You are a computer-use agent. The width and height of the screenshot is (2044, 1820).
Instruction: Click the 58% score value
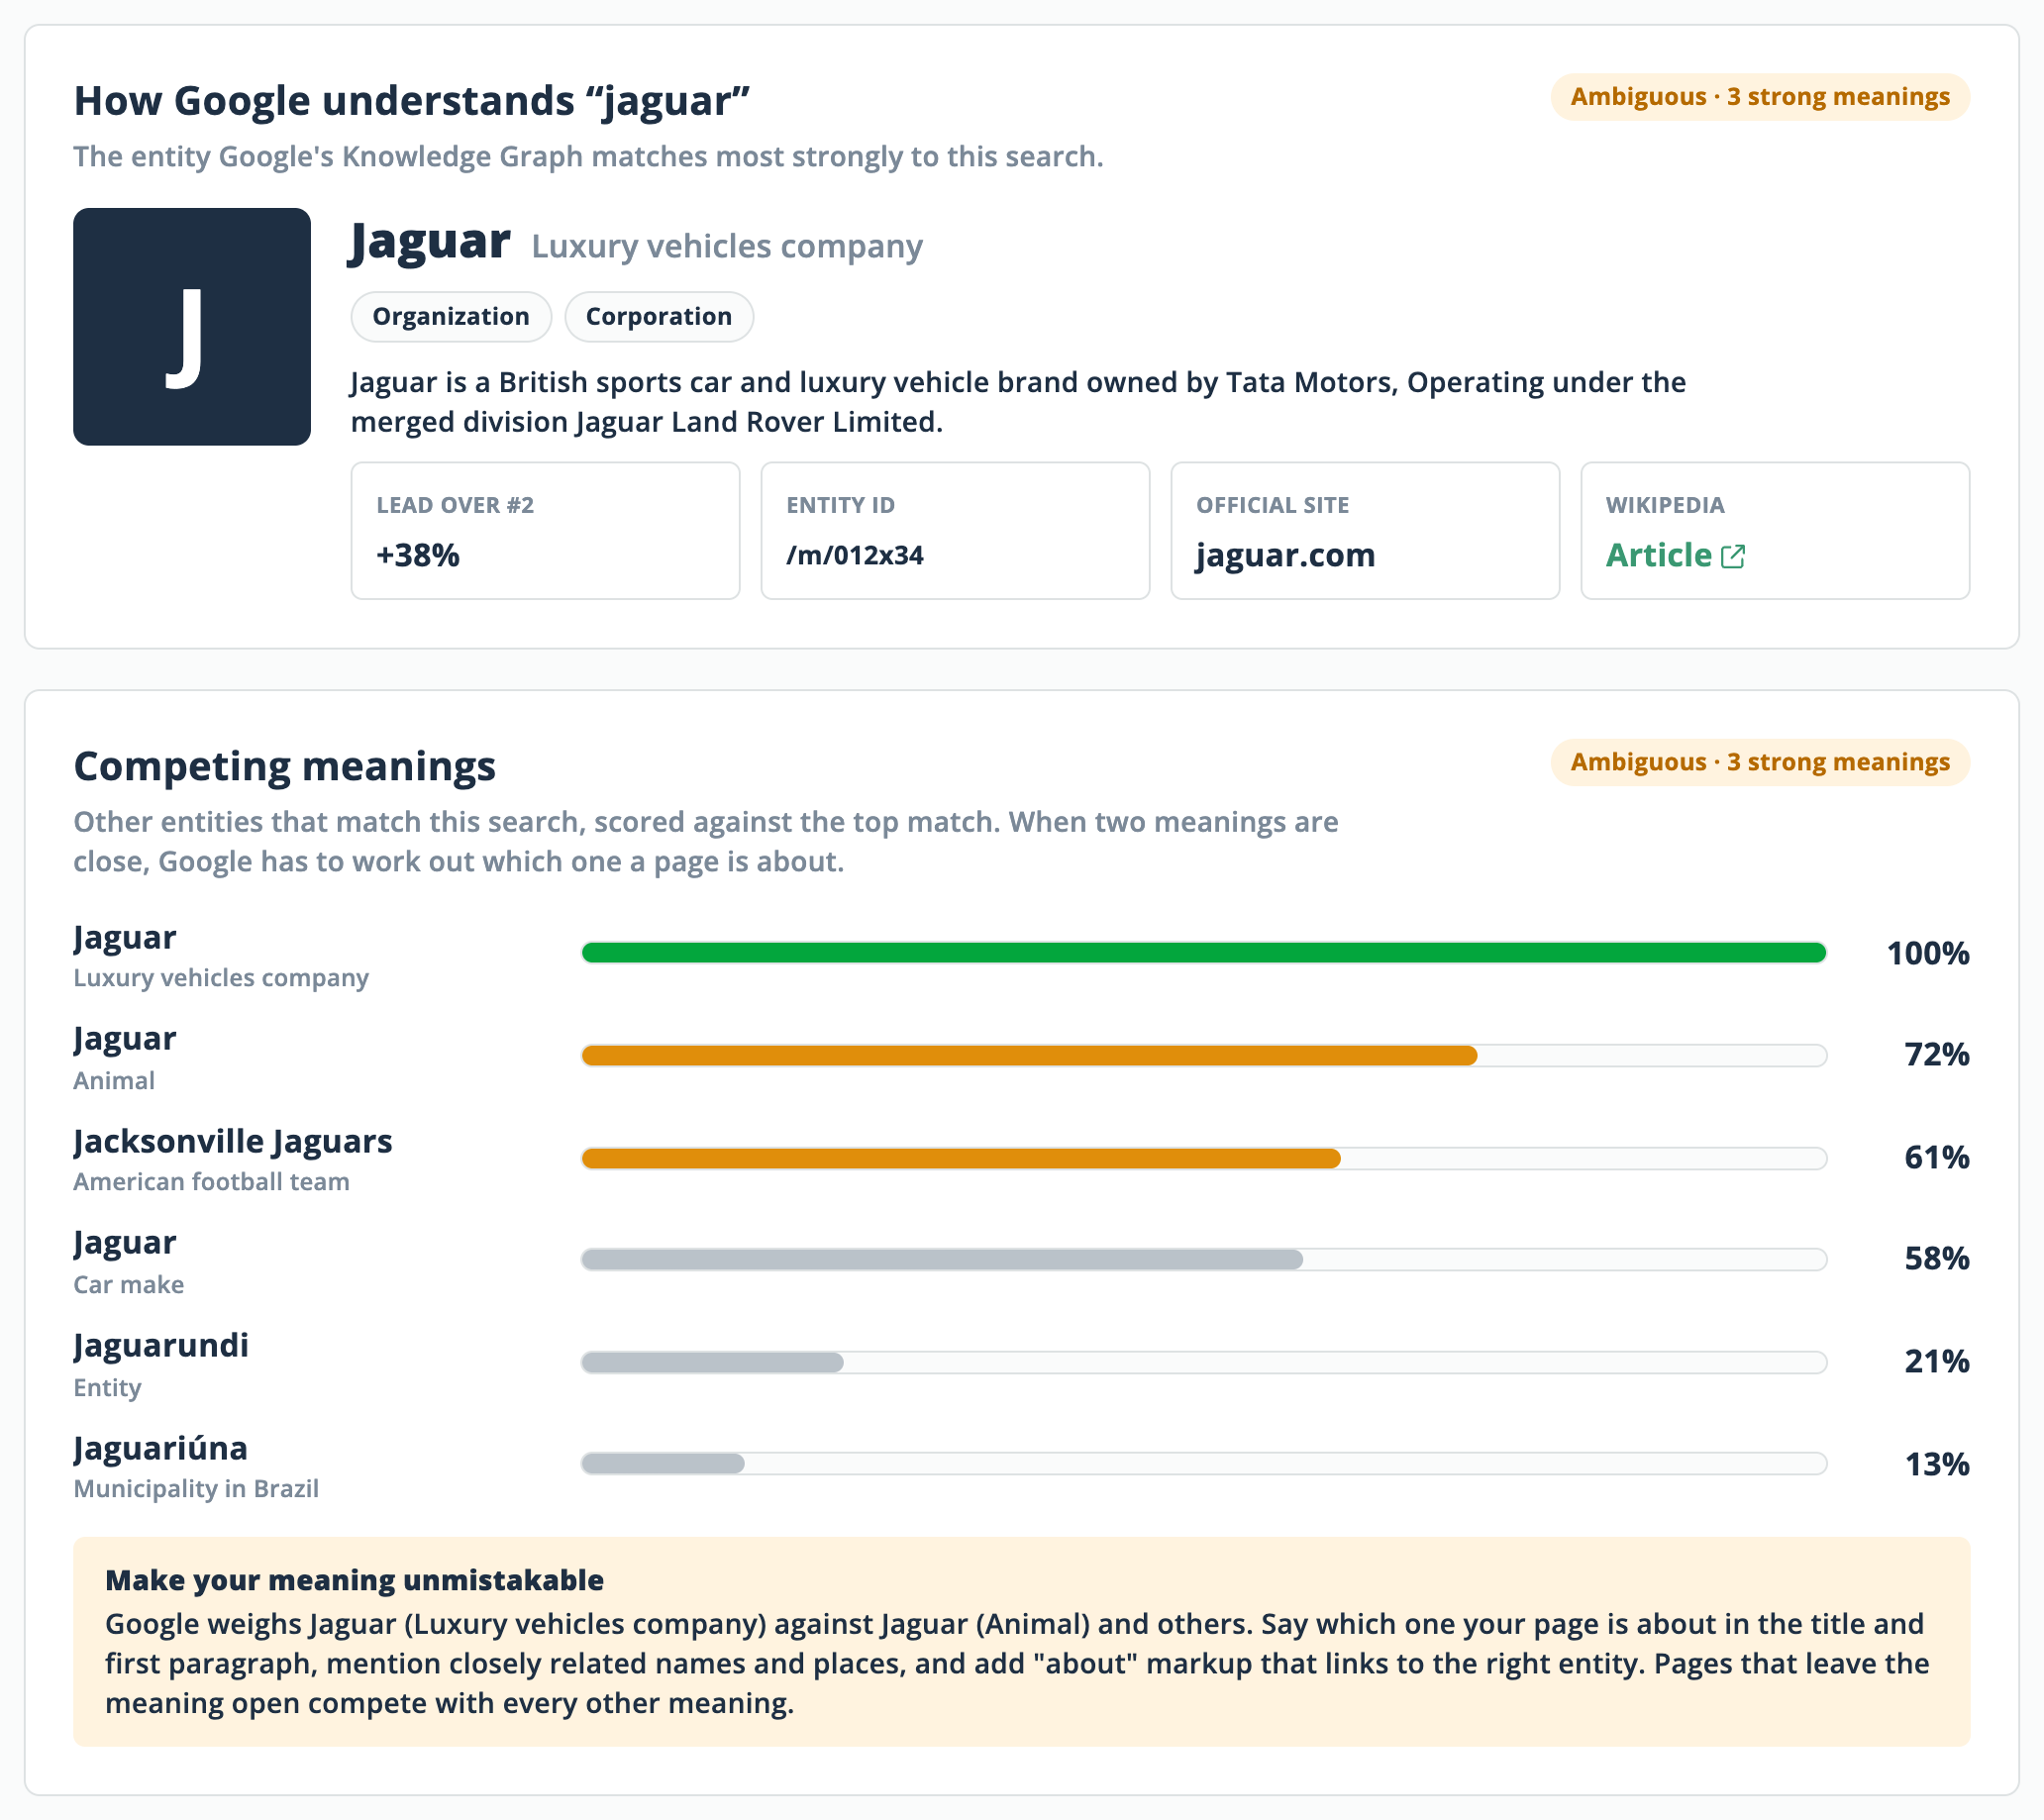coord(1937,1259)
